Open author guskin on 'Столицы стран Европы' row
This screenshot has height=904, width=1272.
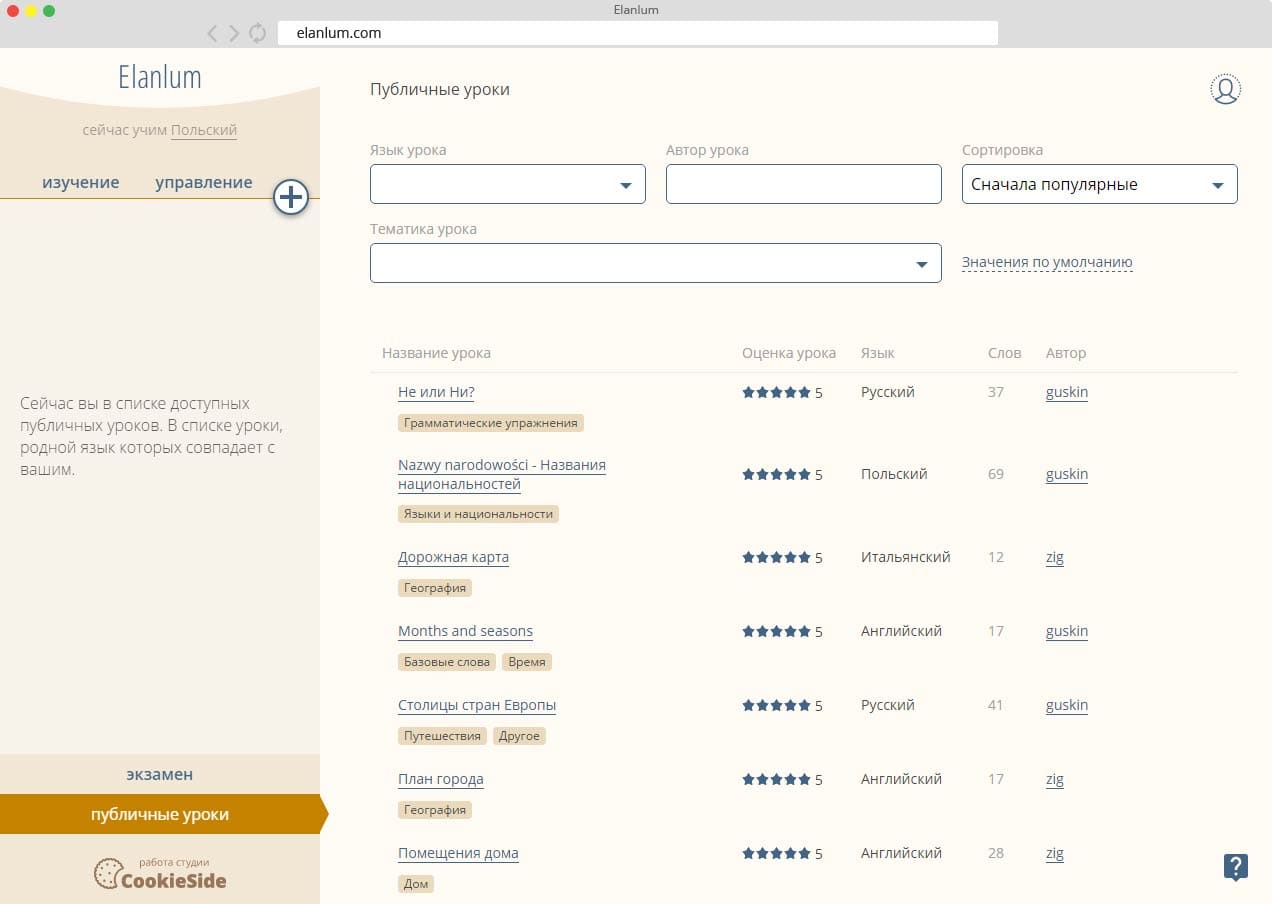point(1067,705)
